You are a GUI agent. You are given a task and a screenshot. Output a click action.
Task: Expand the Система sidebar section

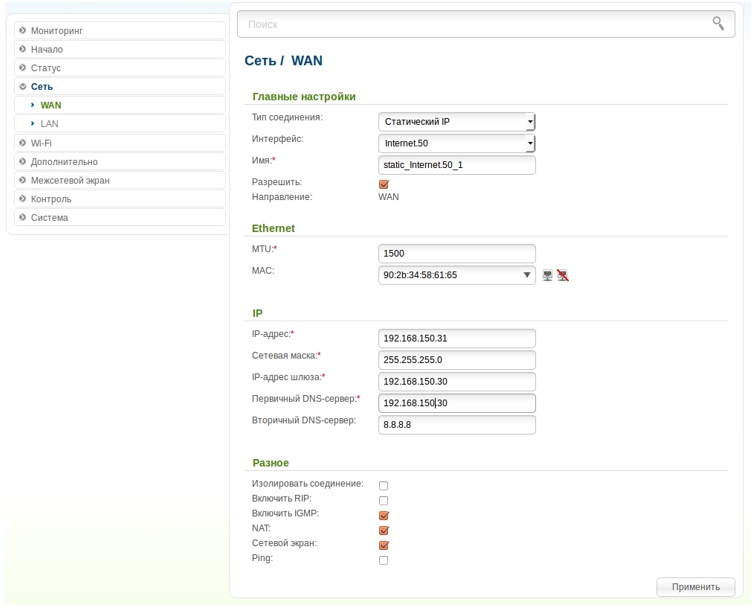point(49,217)
